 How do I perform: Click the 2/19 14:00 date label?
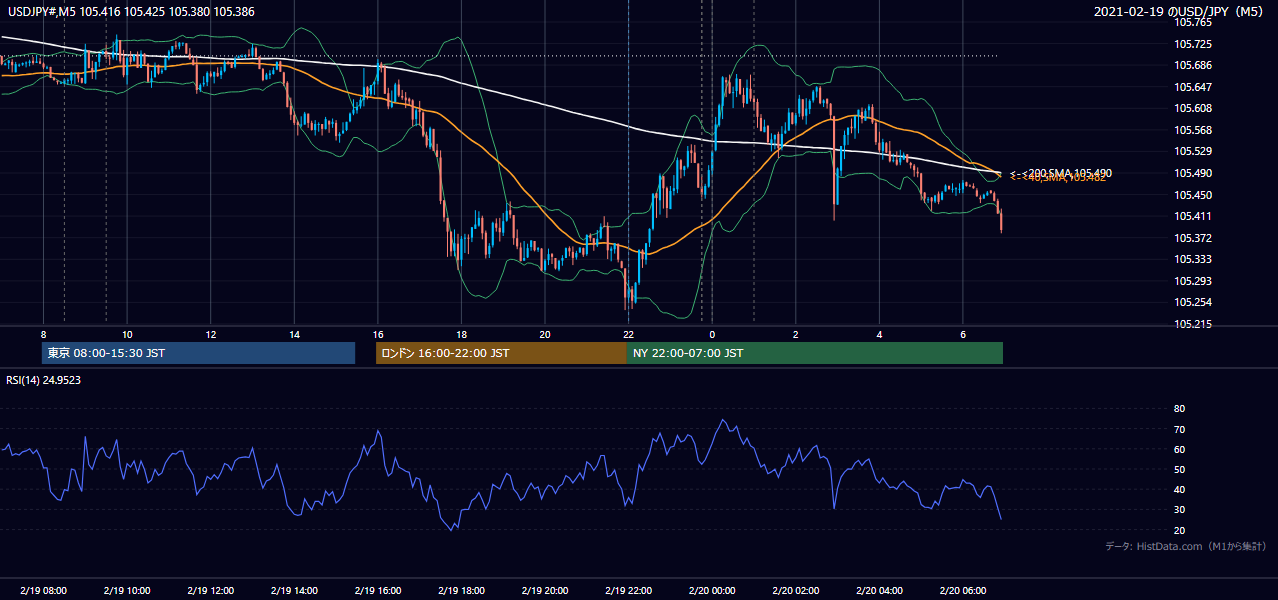[x=294, y=591]
